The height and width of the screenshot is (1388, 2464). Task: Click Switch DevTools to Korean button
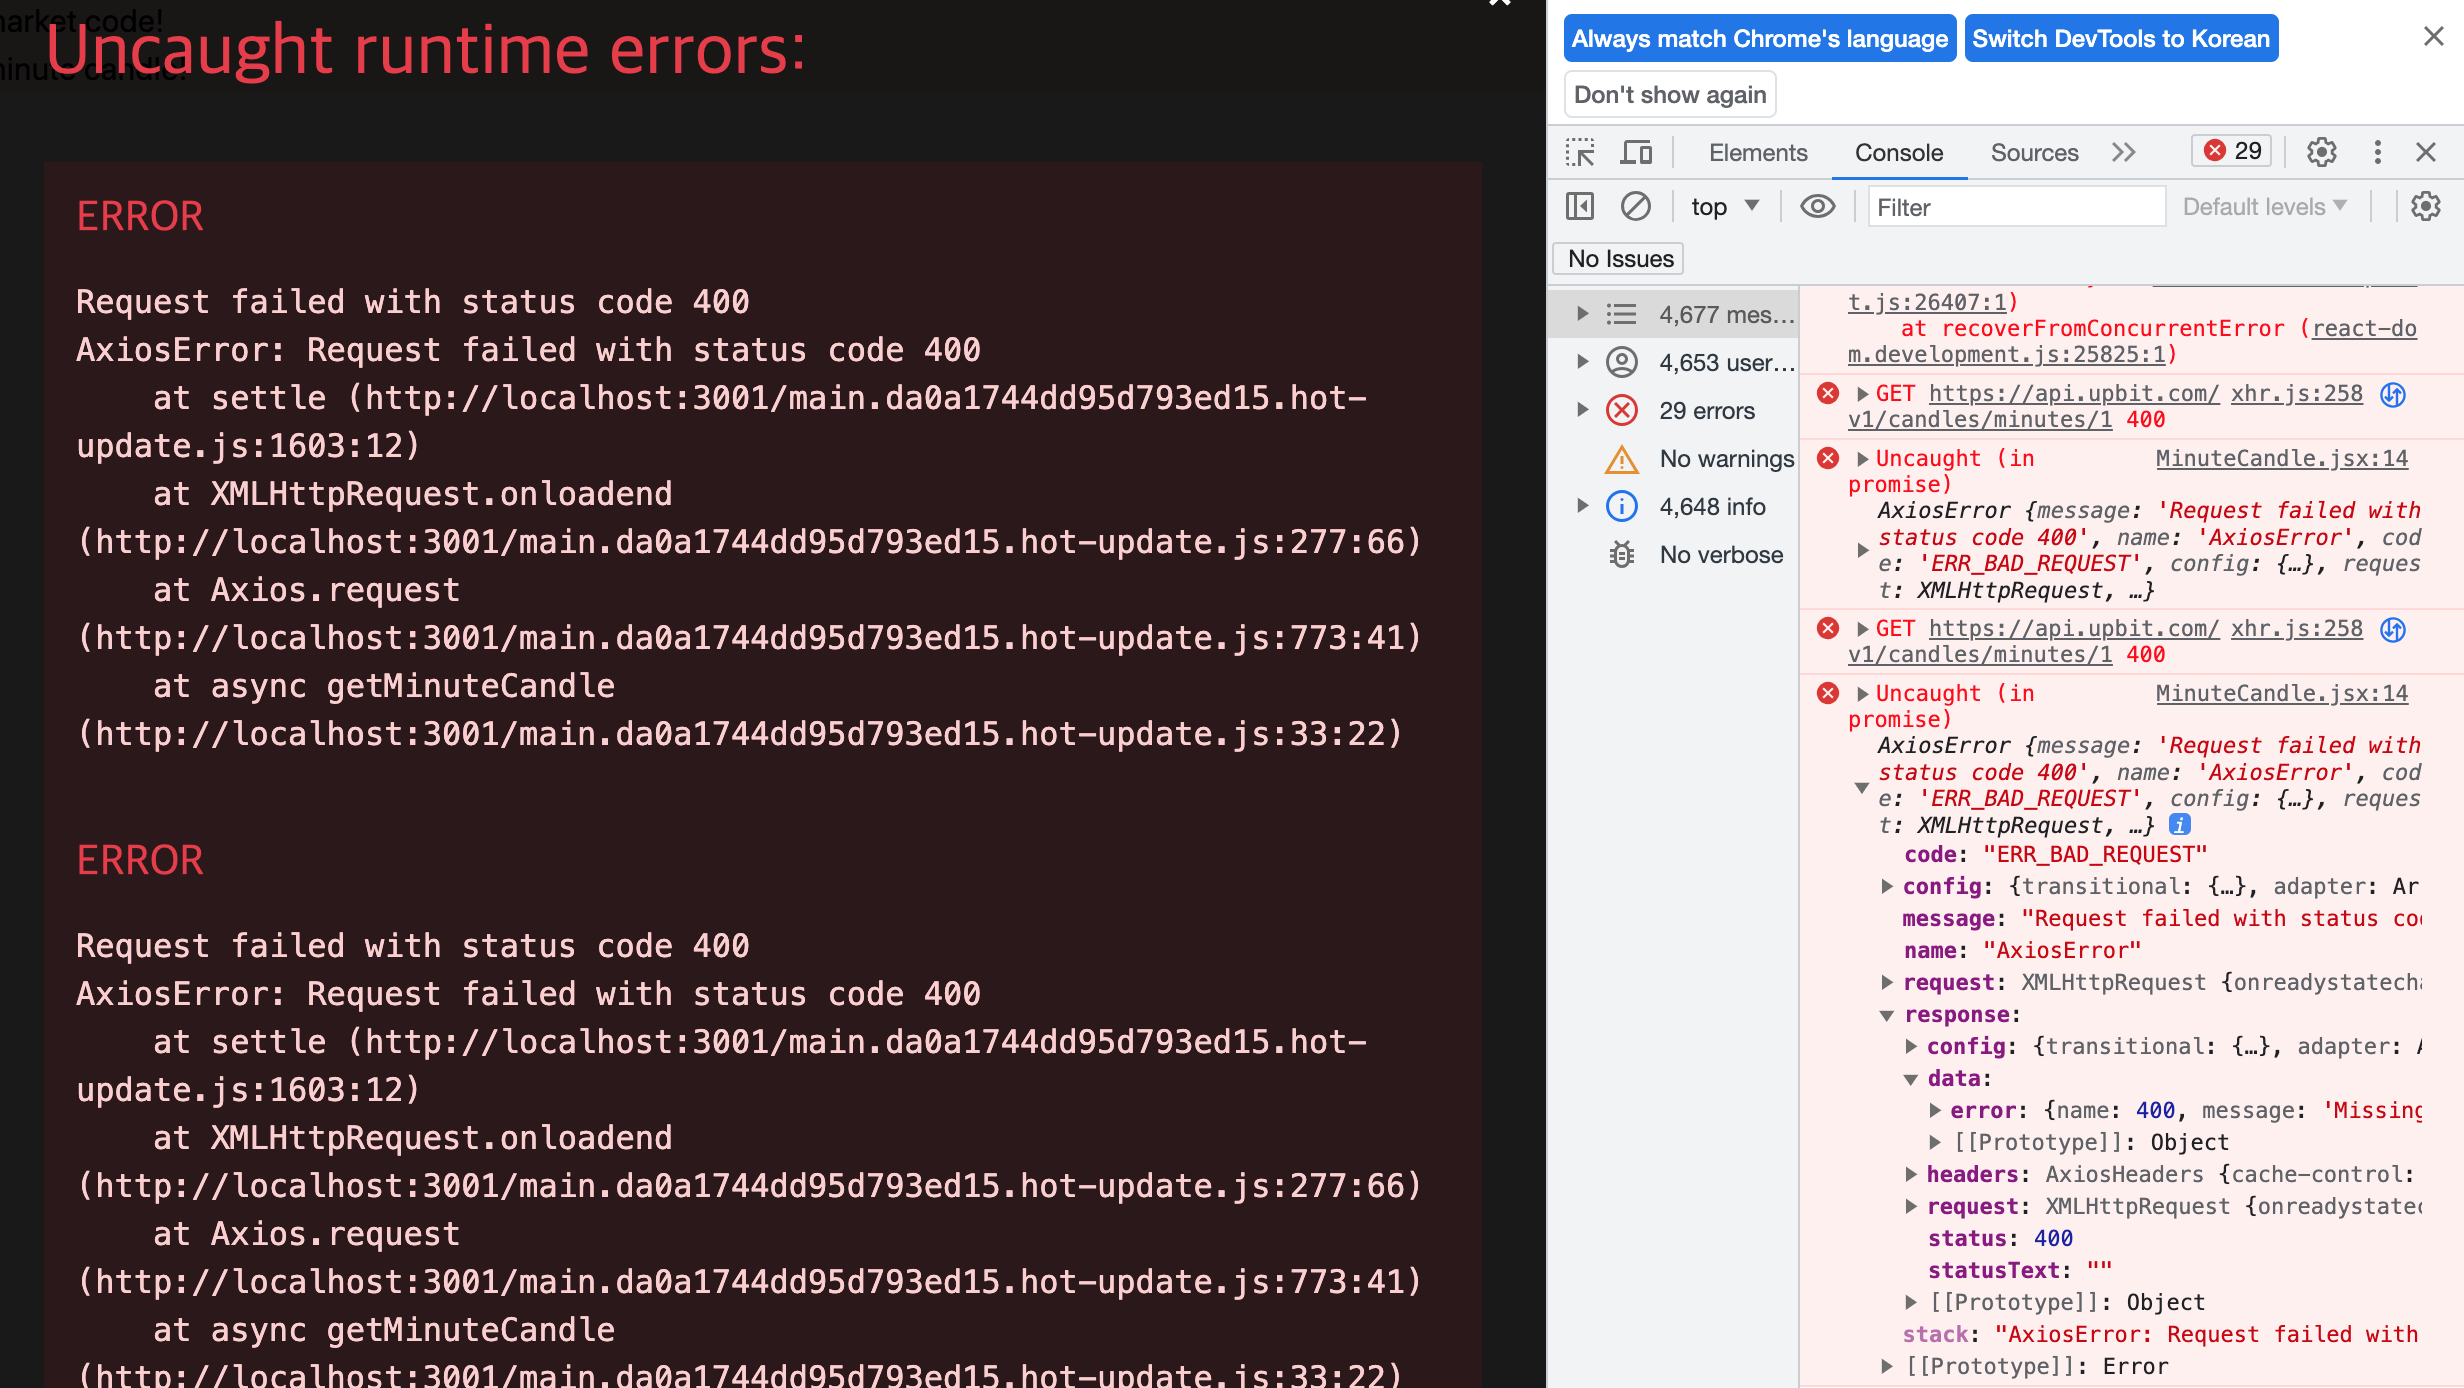2120,37
